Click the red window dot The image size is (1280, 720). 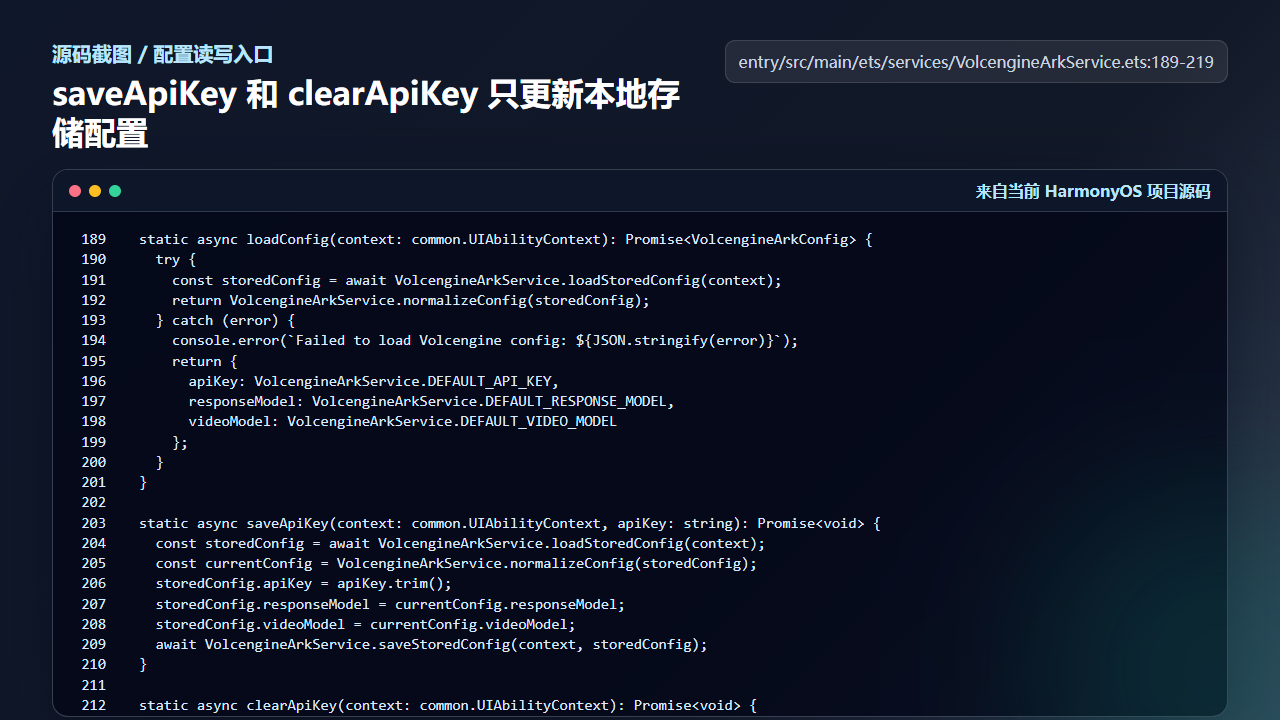[75, 191]
